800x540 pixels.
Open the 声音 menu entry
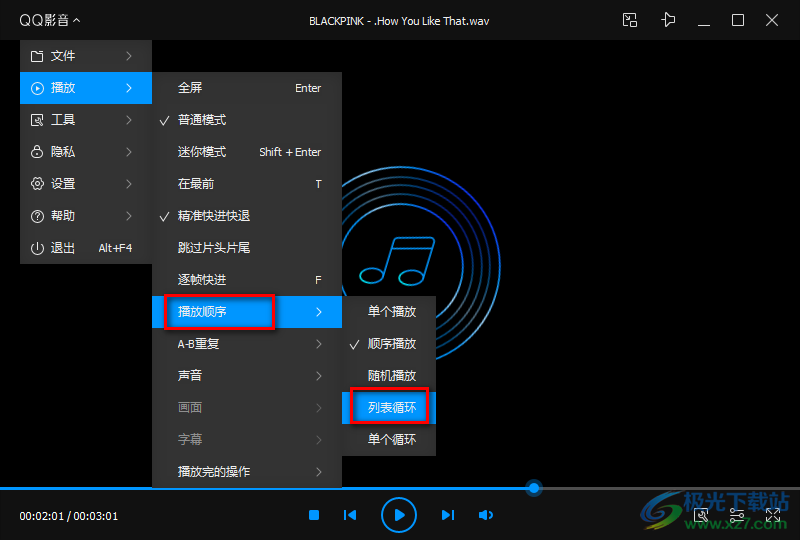point(247,376)
